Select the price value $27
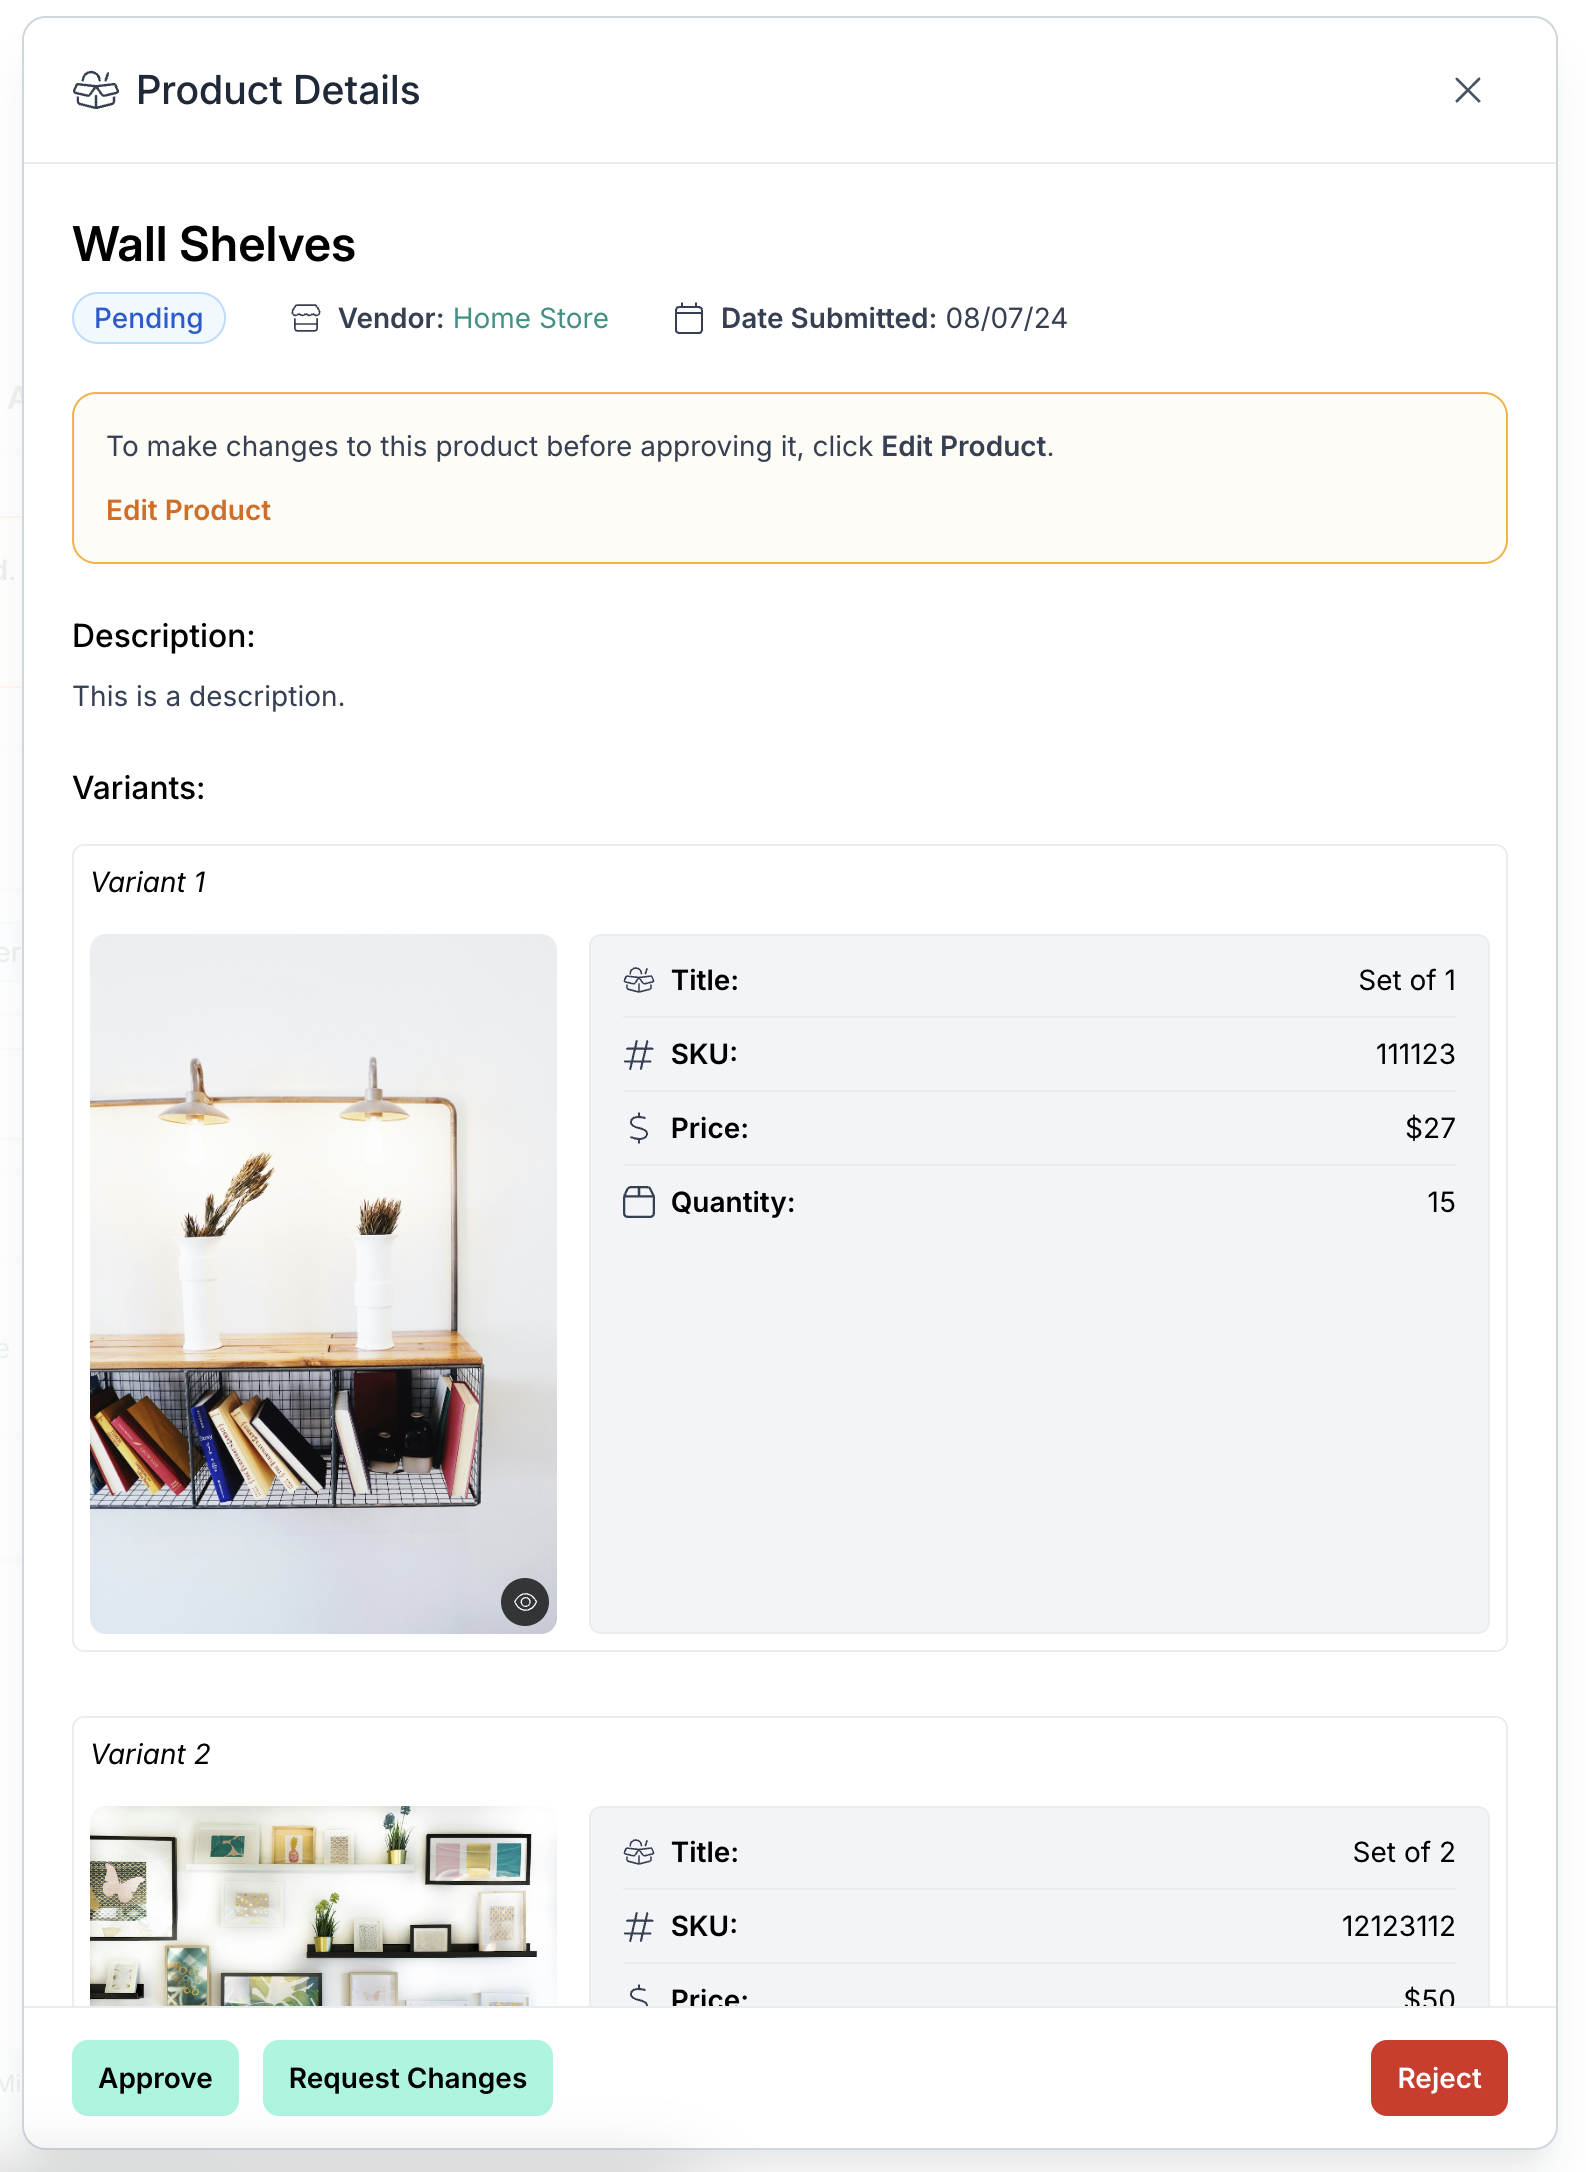The height and width of the screenshot is (2172, 1586). [x=1430, y=1128]
